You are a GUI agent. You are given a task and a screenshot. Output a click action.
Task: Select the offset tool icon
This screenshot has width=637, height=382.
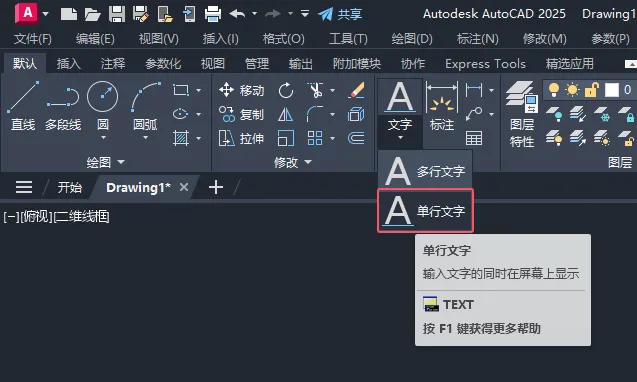click(x=356, y=139)
